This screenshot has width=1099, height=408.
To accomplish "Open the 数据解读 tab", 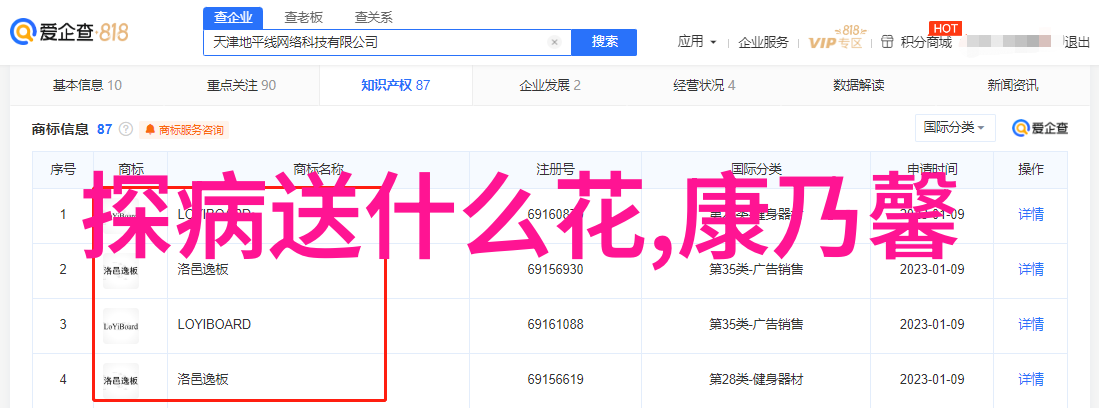I will [859, 86].
